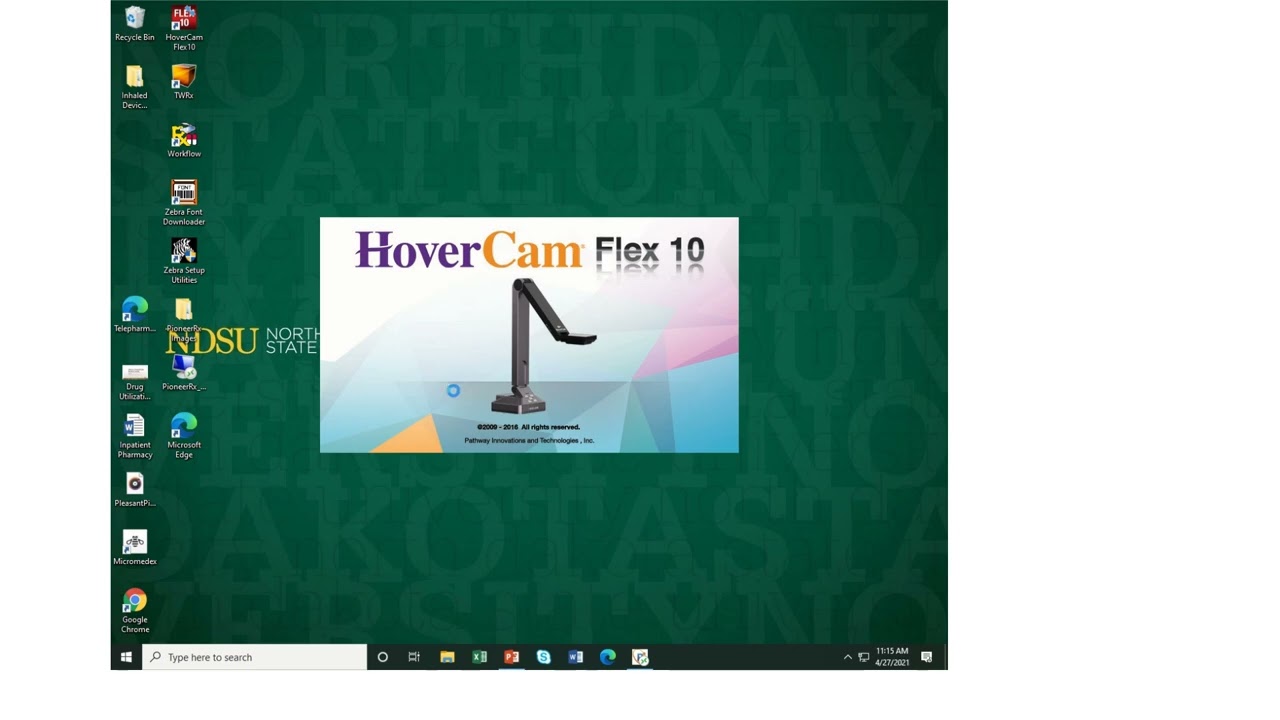The width and height of the screenshot is (1280, 720).
Task: Open the network status tray icon
Action: [x=863, y=657]
